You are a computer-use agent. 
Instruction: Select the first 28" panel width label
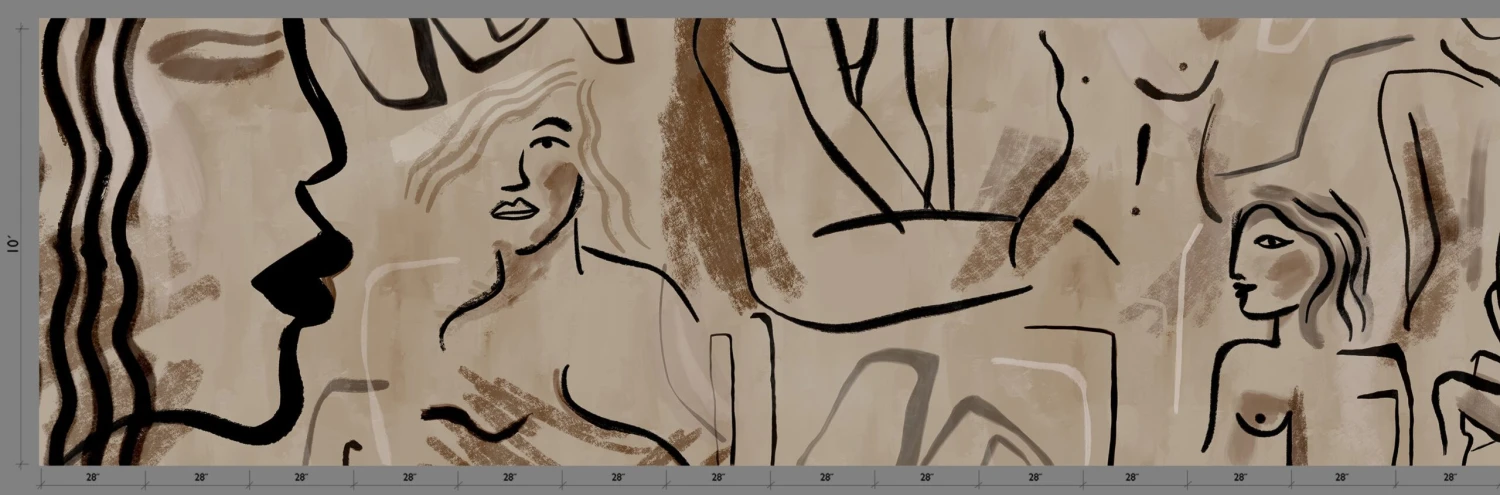point(92,478)
